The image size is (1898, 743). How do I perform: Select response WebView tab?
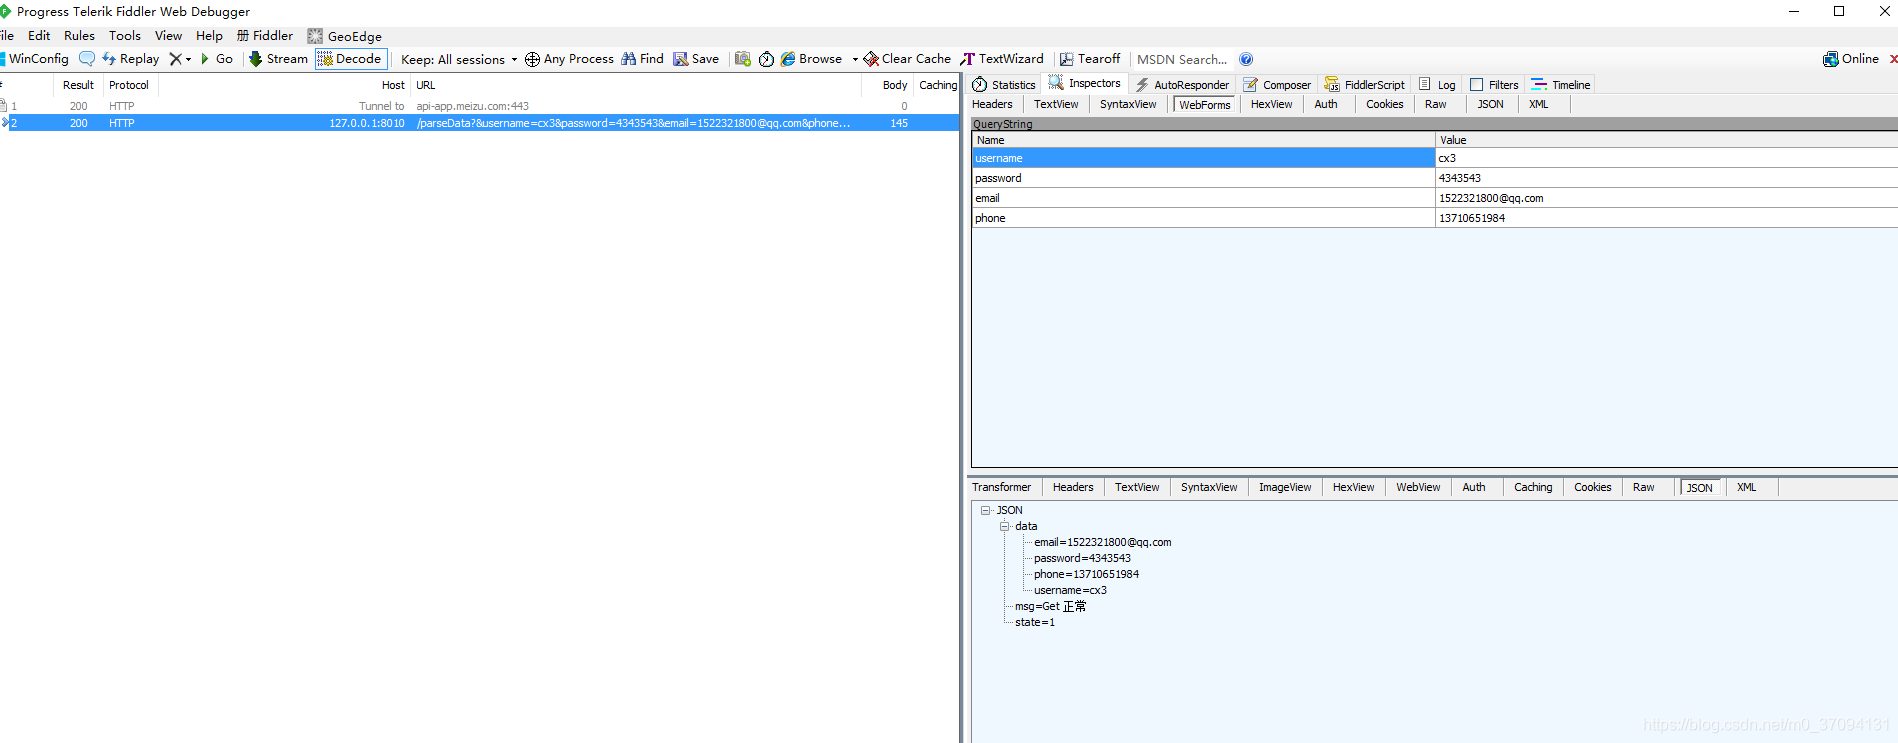click(x=1418, y=487)
